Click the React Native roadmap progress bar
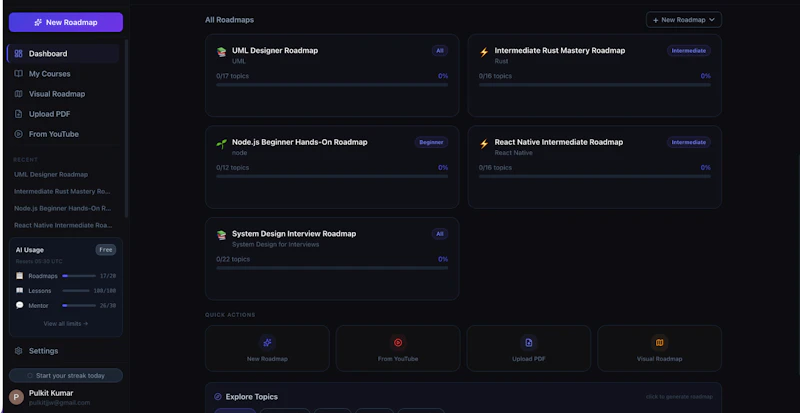This screenshot has height=413, width=800. click(594, 176)
